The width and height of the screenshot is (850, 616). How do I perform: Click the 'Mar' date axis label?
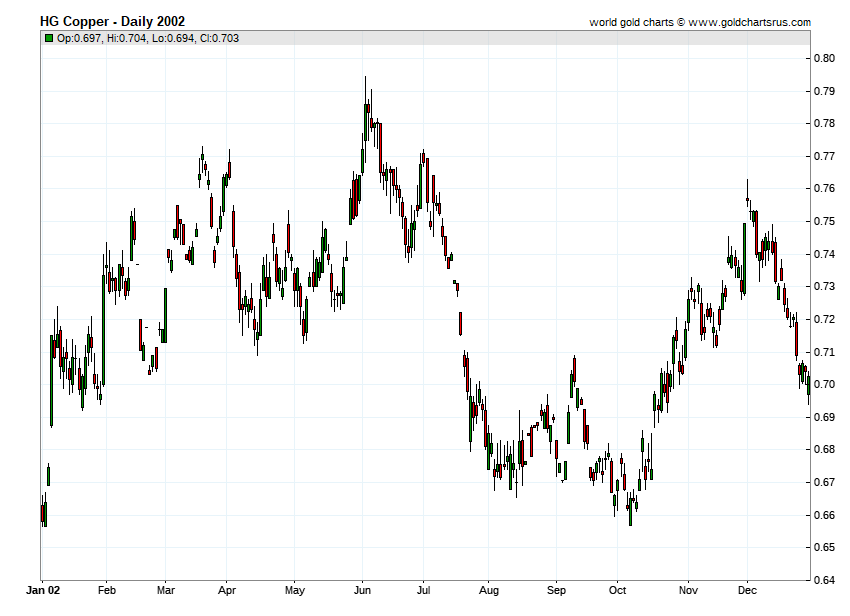click(x=166, y=590)
